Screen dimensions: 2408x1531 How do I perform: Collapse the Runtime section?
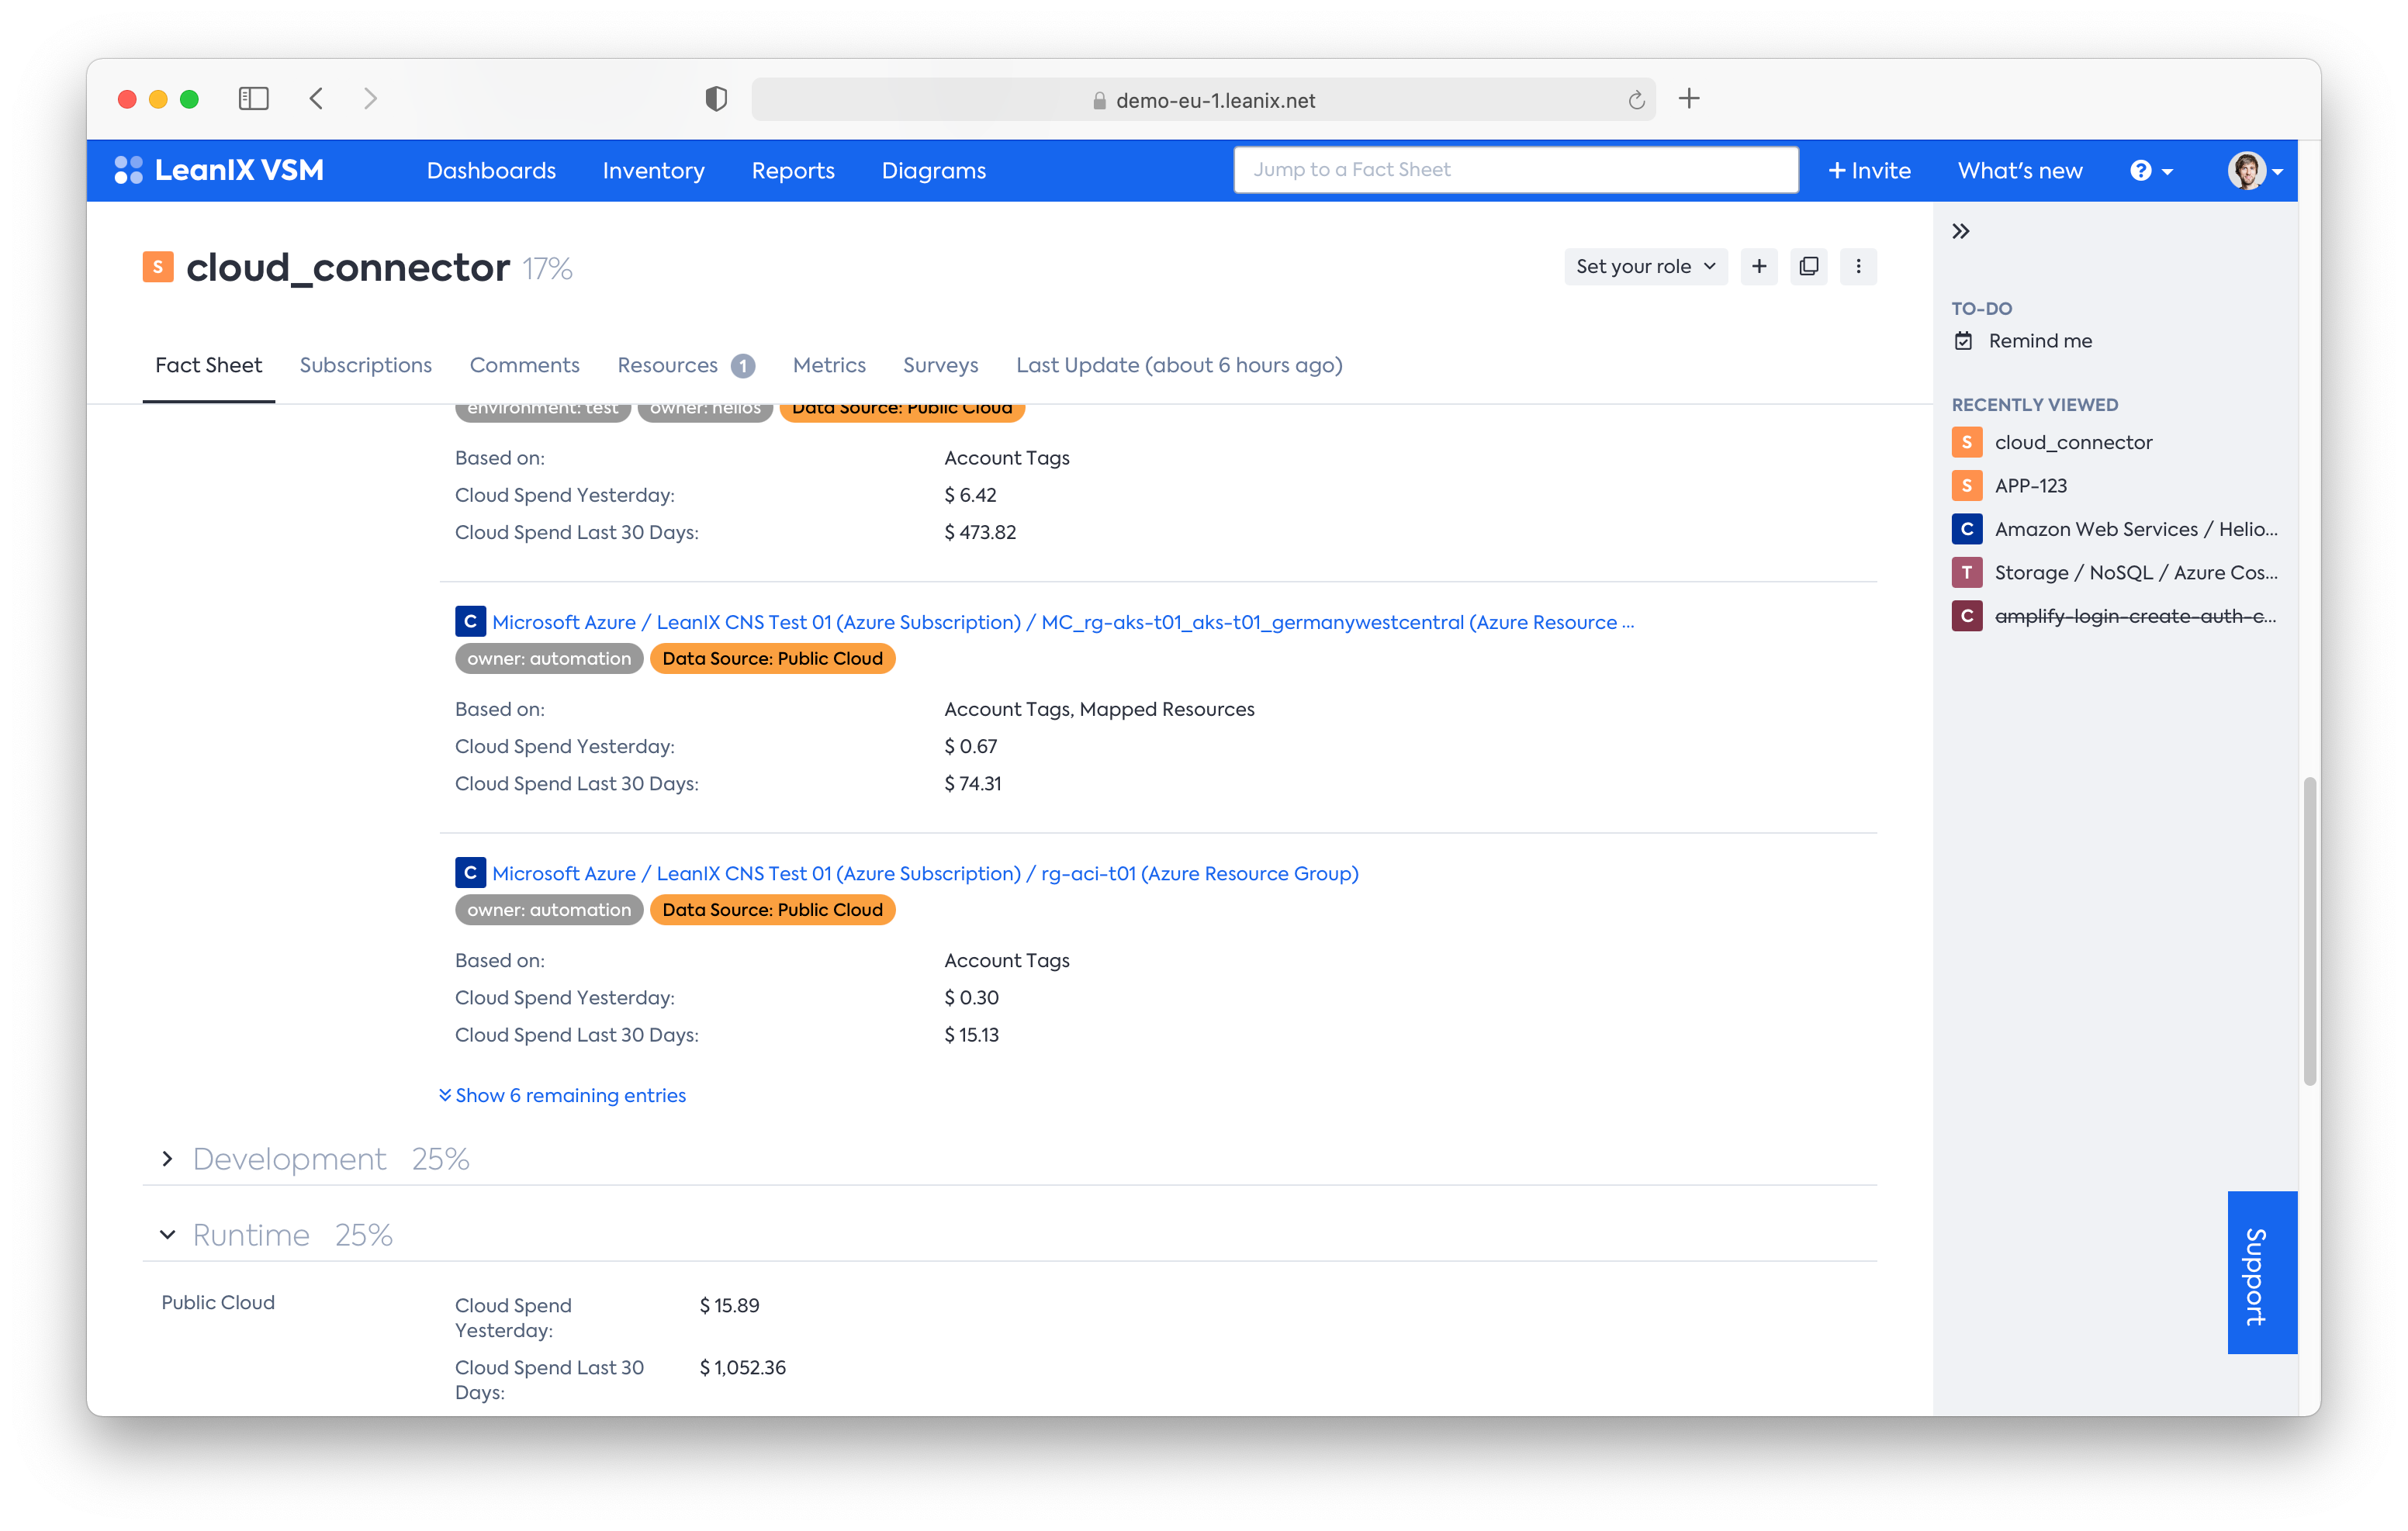click(167, 1234)
